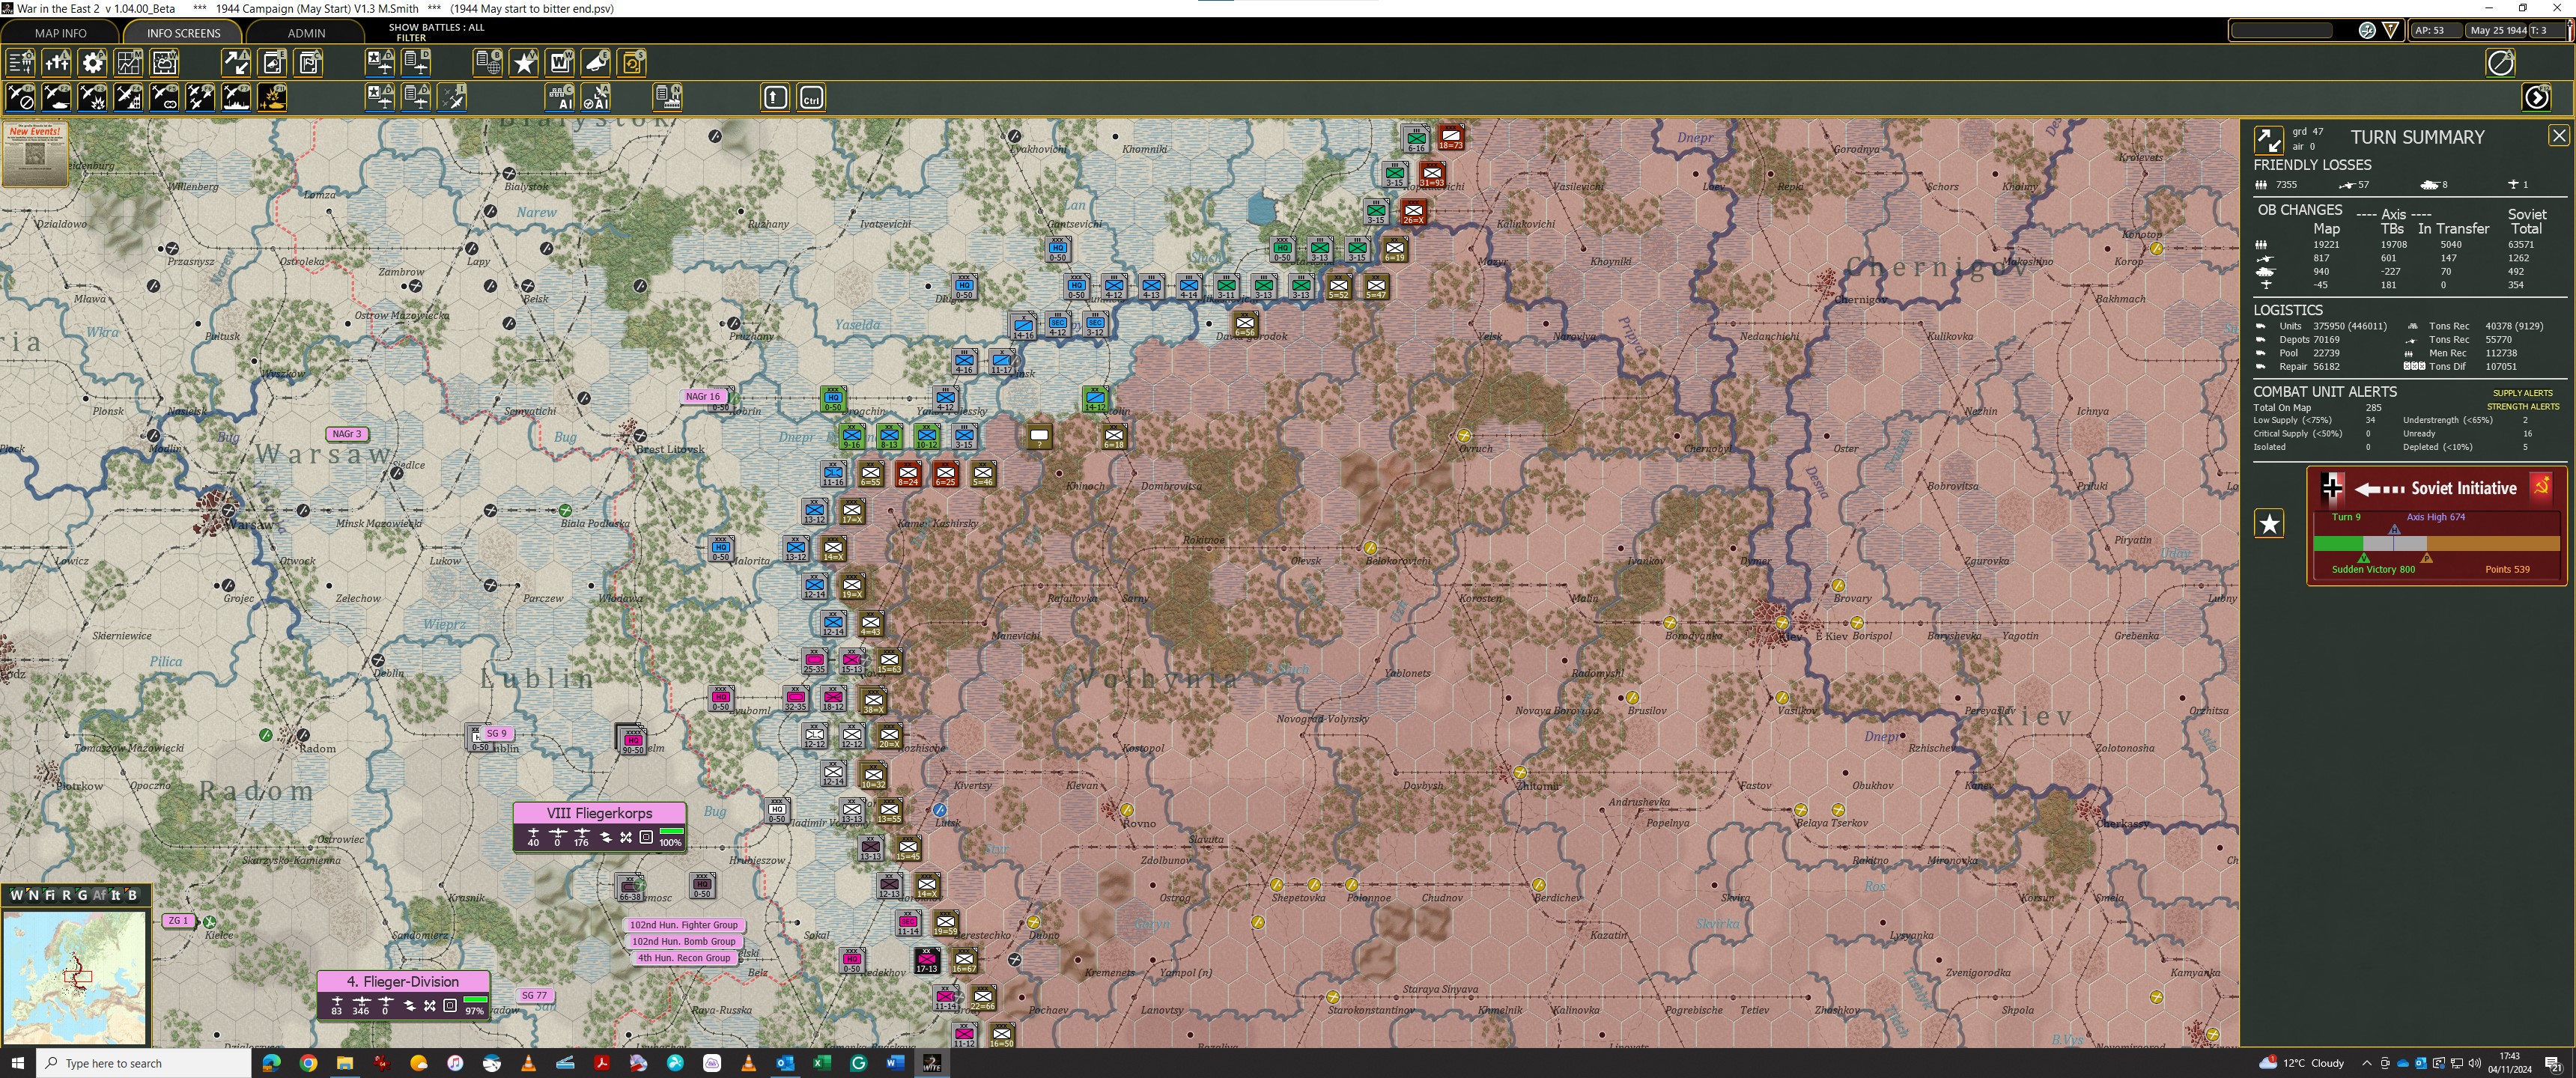Image resolution: width=2576 pixels, height=1078 pixels.
Task: Select the 102nd Hun. Fighter Group label
Action: (x=683, y=925)
